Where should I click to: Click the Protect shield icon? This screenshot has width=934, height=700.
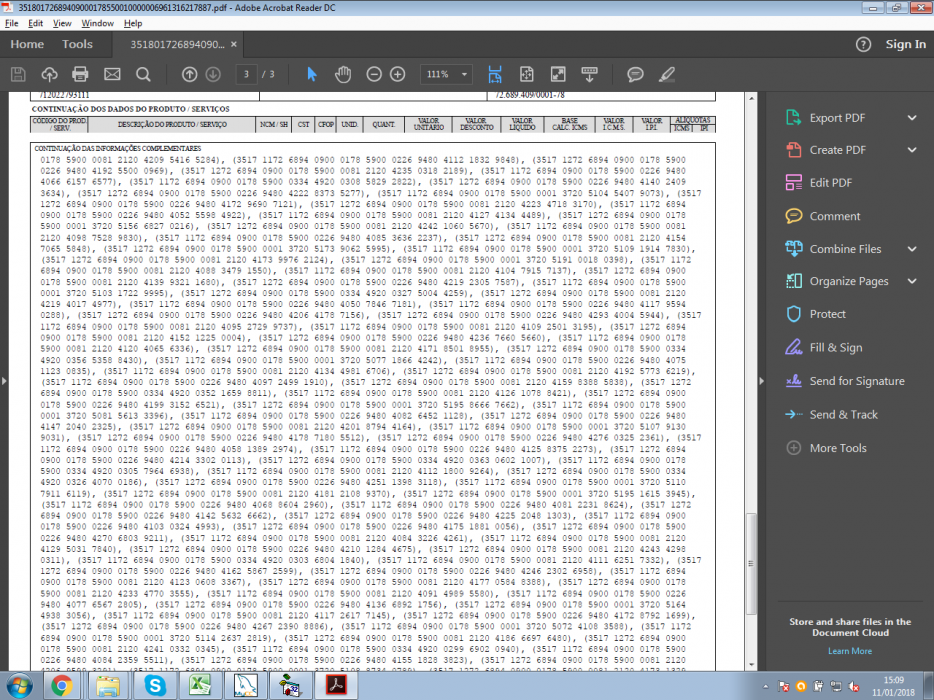[x=793, y=314]
